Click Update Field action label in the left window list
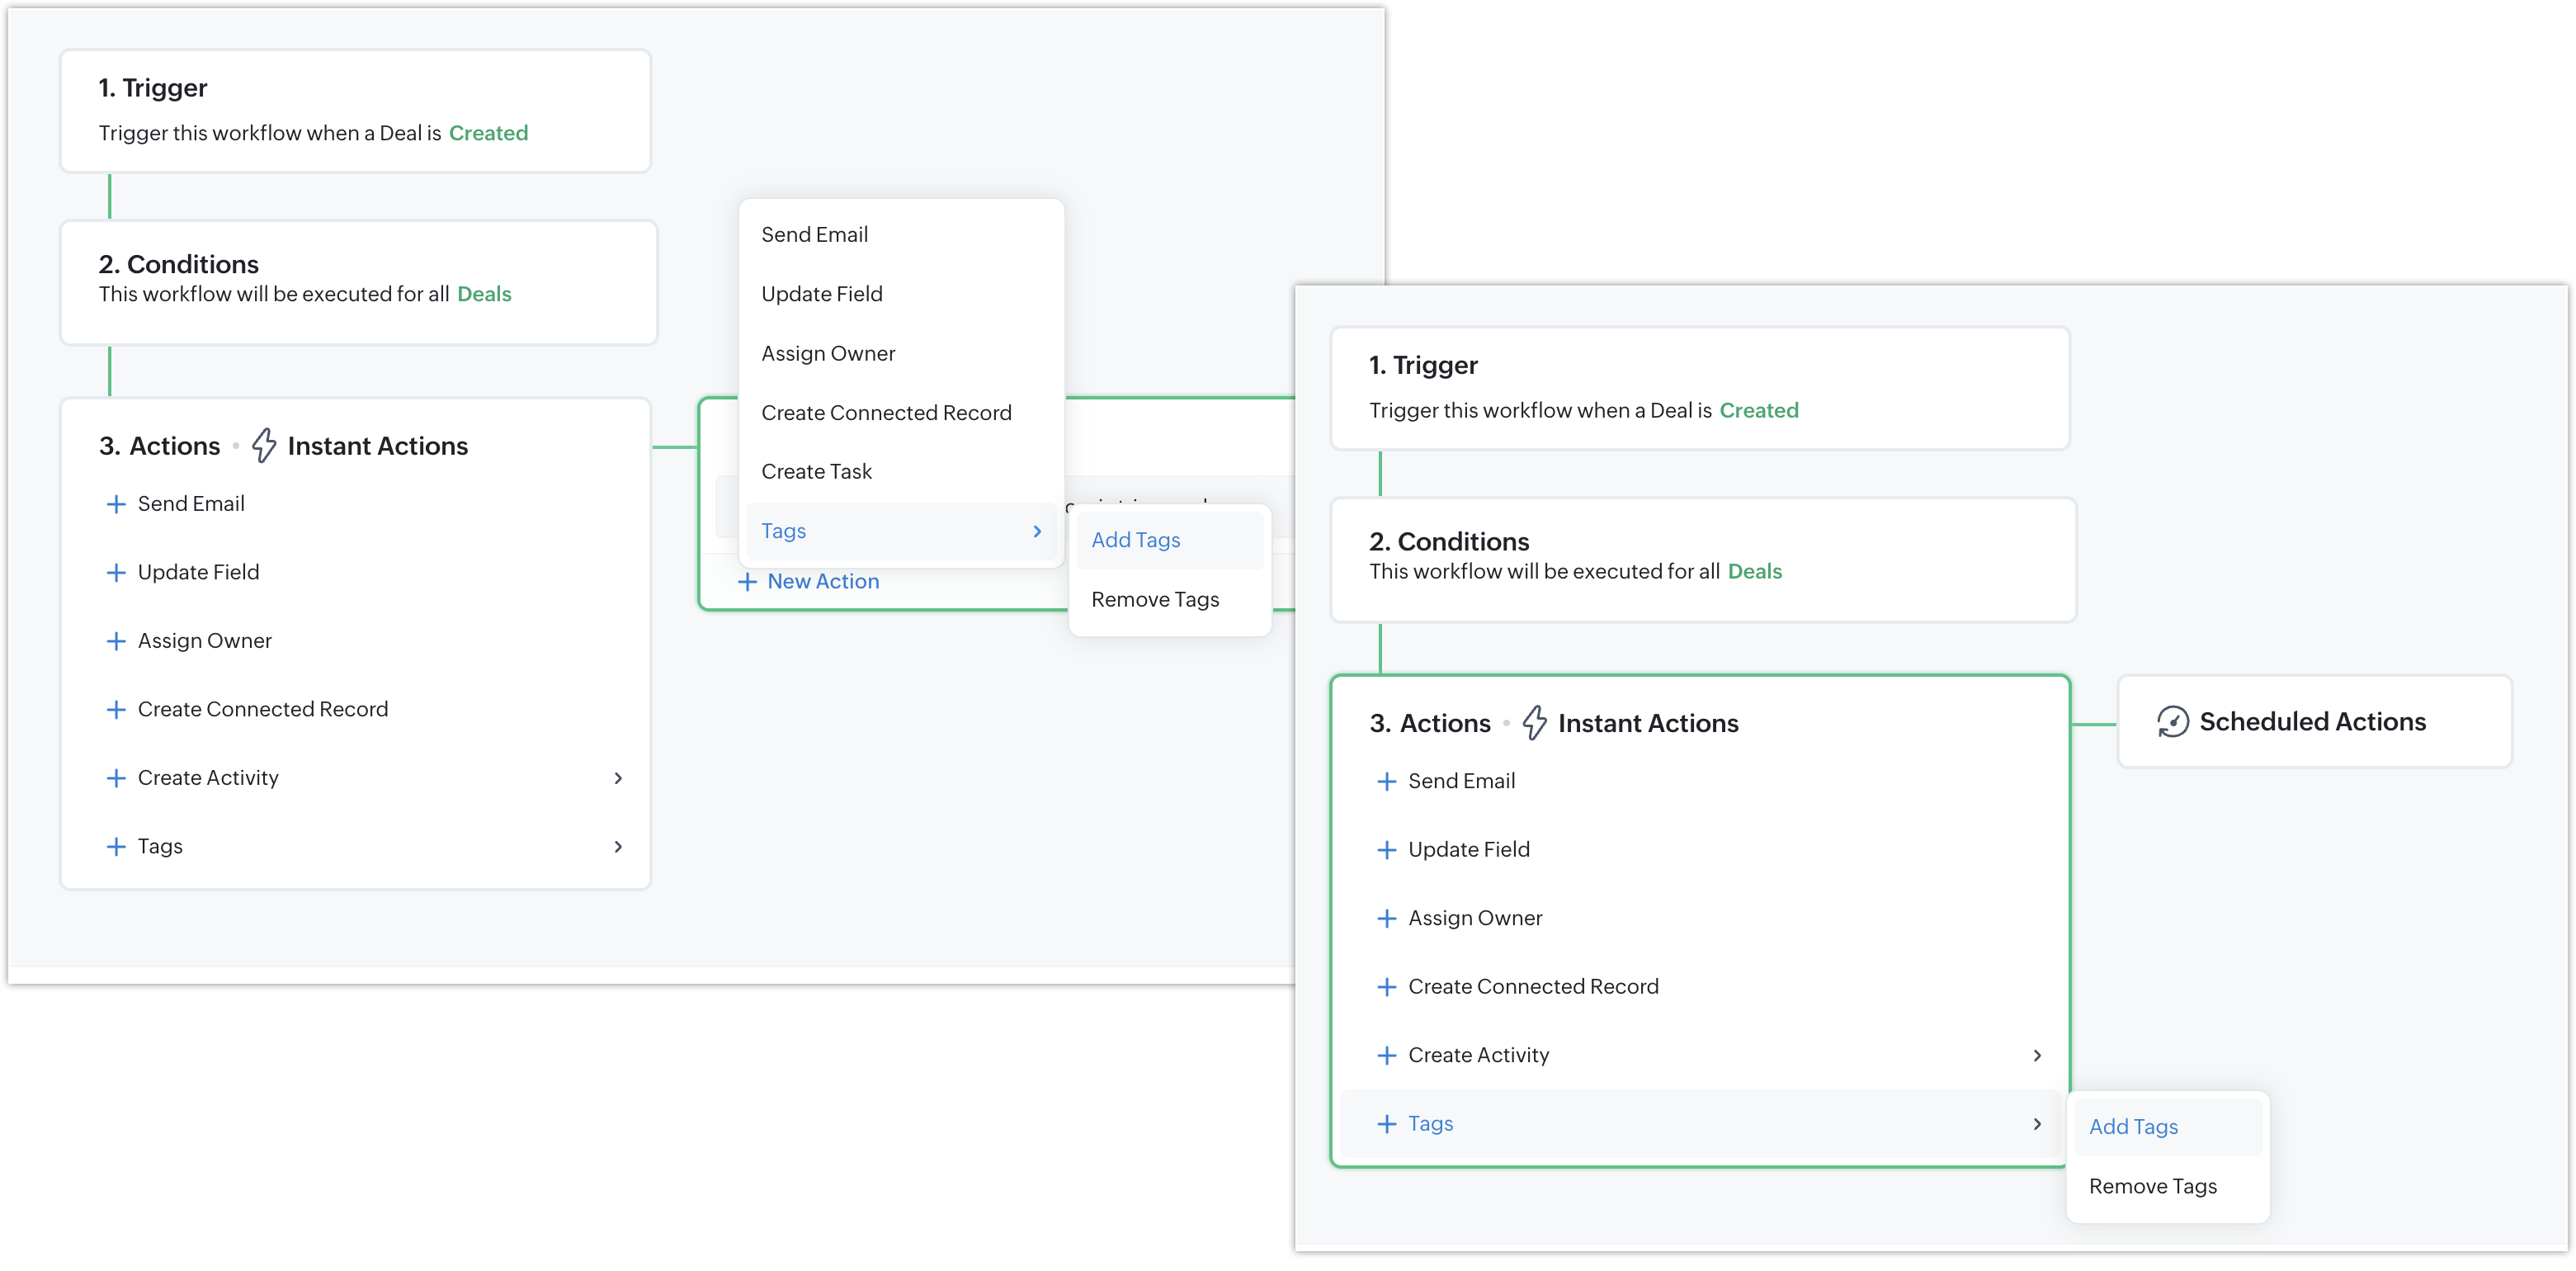Image resolution: width=2576 pixels, height=1271 pixels. [198, 572]
